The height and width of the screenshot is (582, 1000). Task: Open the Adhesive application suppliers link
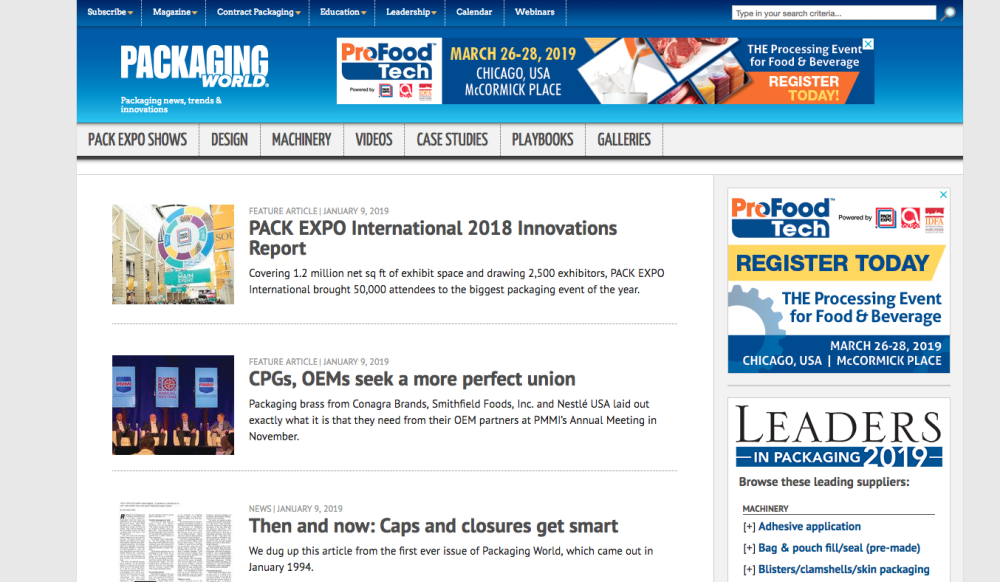pyautogui.click(x=809, y=527)
